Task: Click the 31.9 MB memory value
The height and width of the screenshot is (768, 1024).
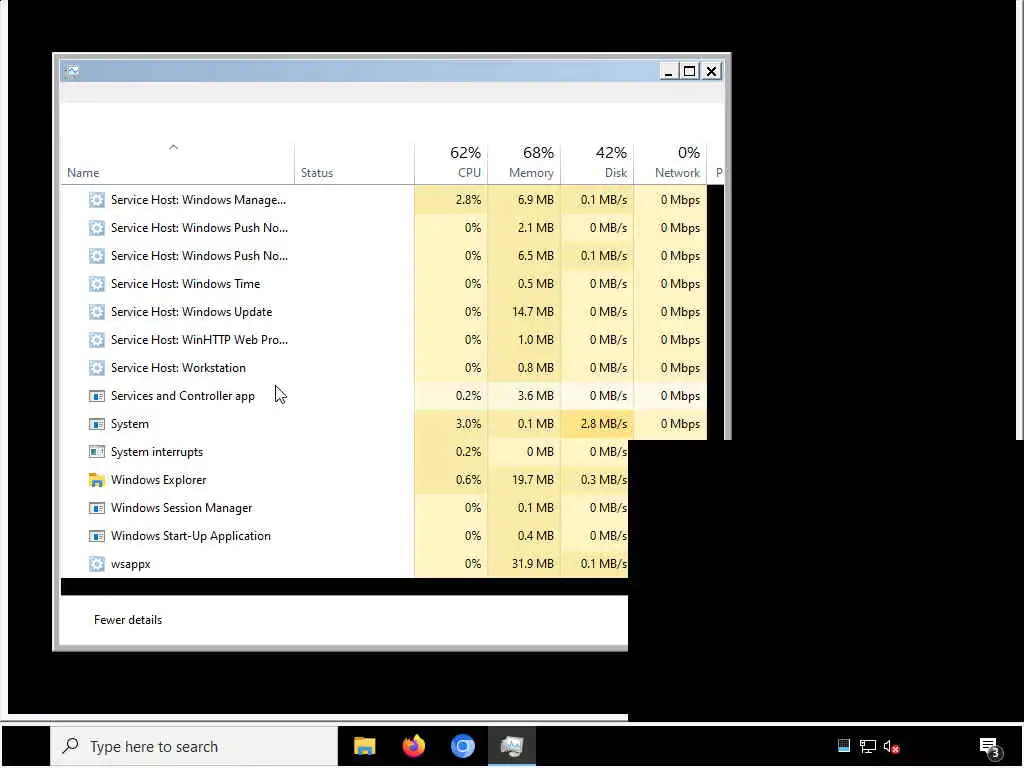Action: pos(533,564)
